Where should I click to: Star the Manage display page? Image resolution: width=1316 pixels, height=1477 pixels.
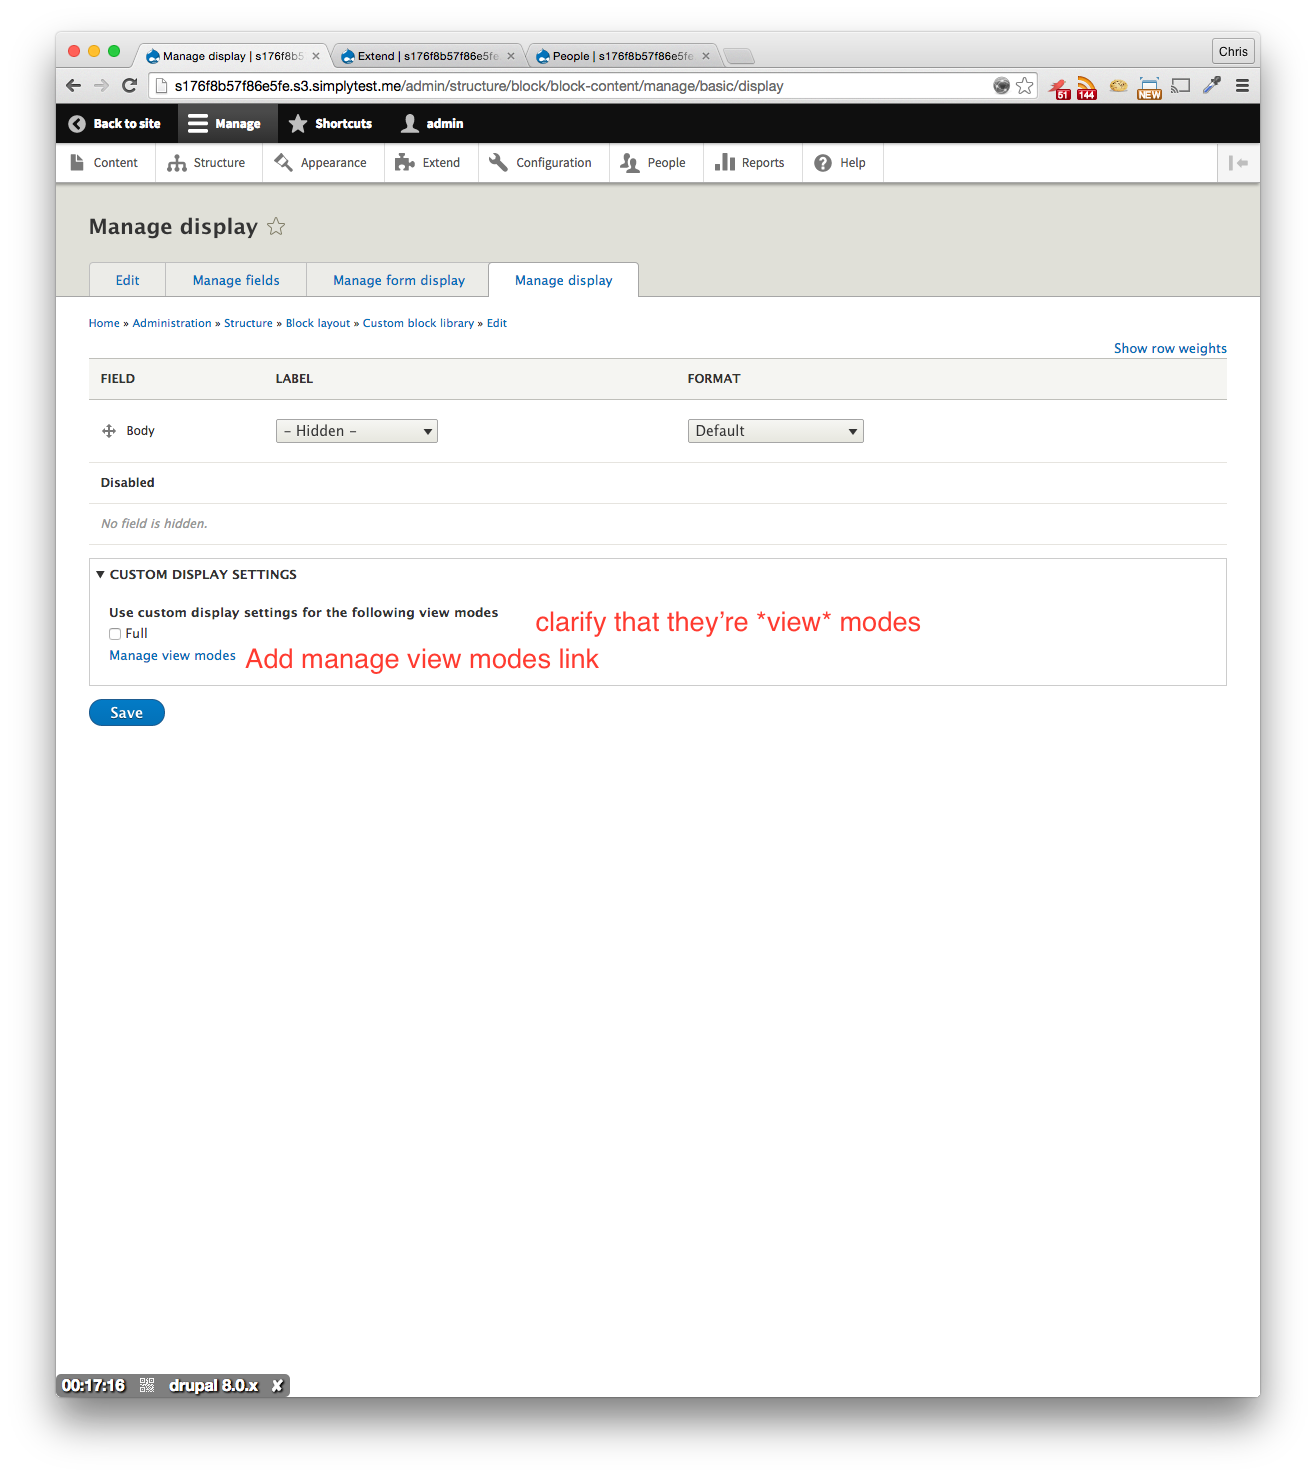pyautogui.click(x=276, y=226)
